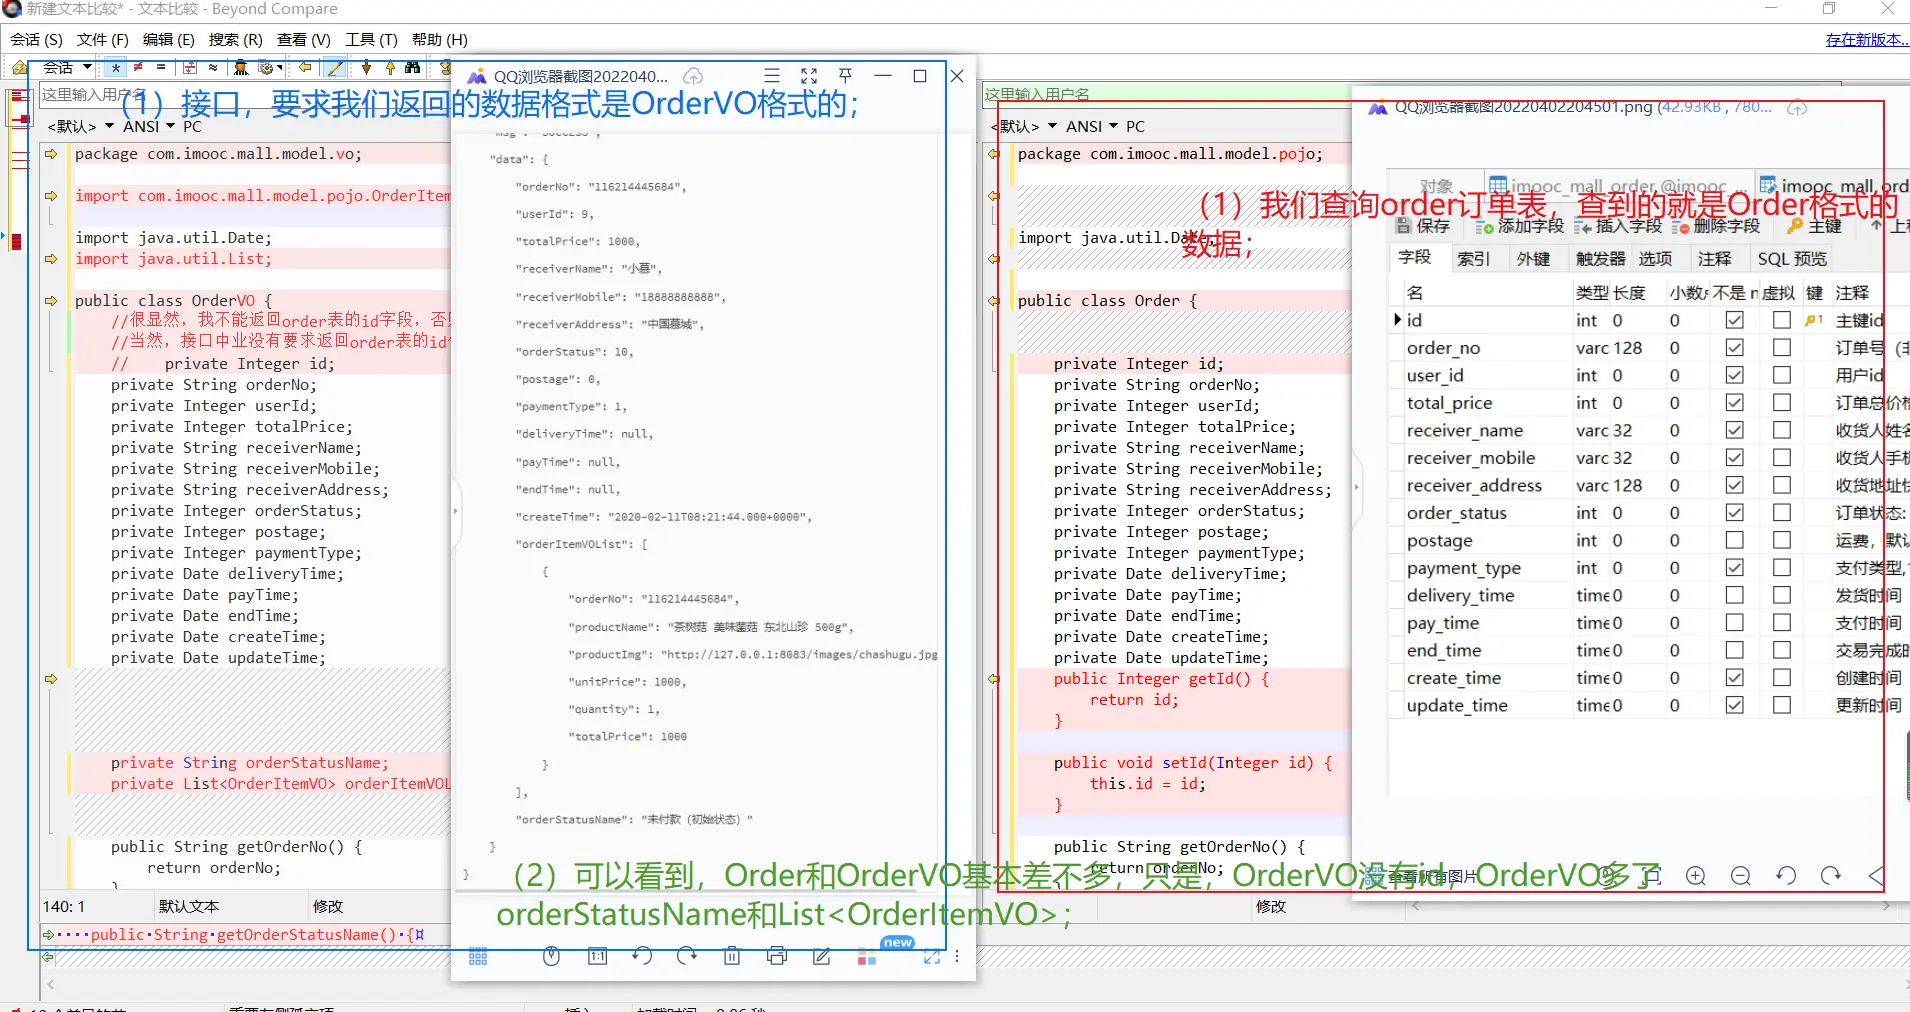This screenshot has height=1012, width=1910.
Task: Zoom in on the right viewer image
Action: [1696, 876]
